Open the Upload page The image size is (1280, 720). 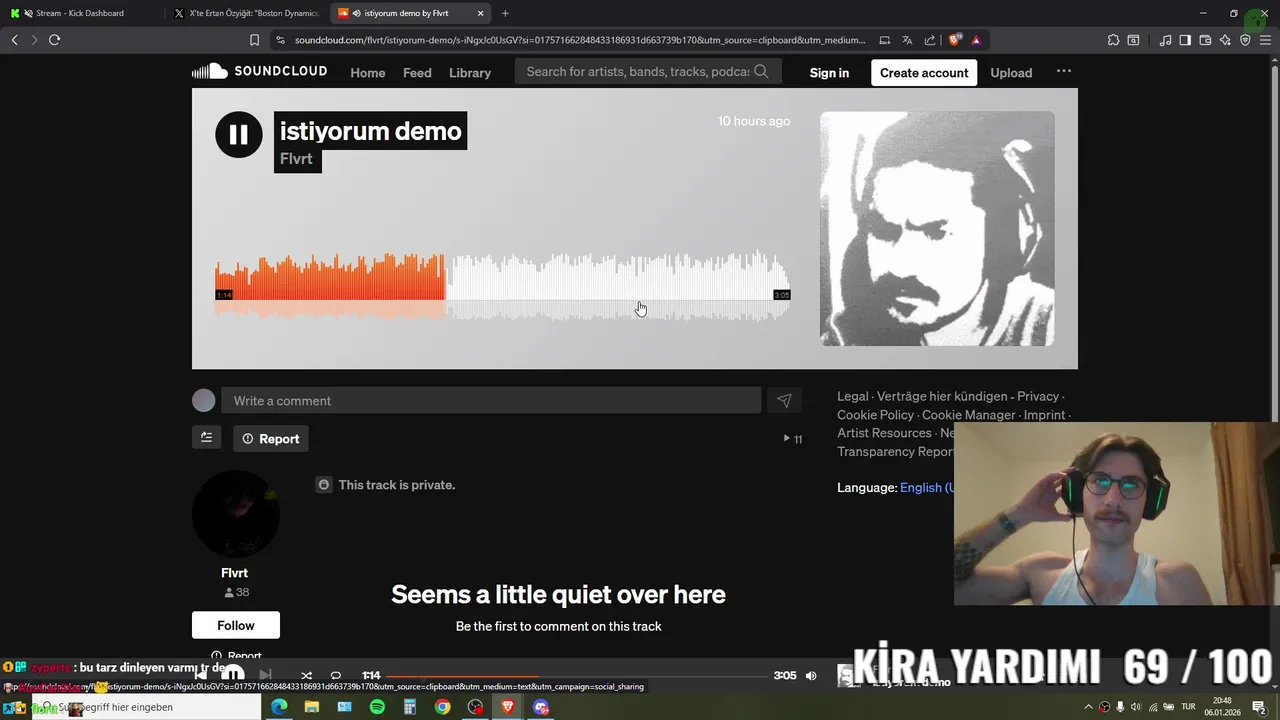click(1011, 73)
